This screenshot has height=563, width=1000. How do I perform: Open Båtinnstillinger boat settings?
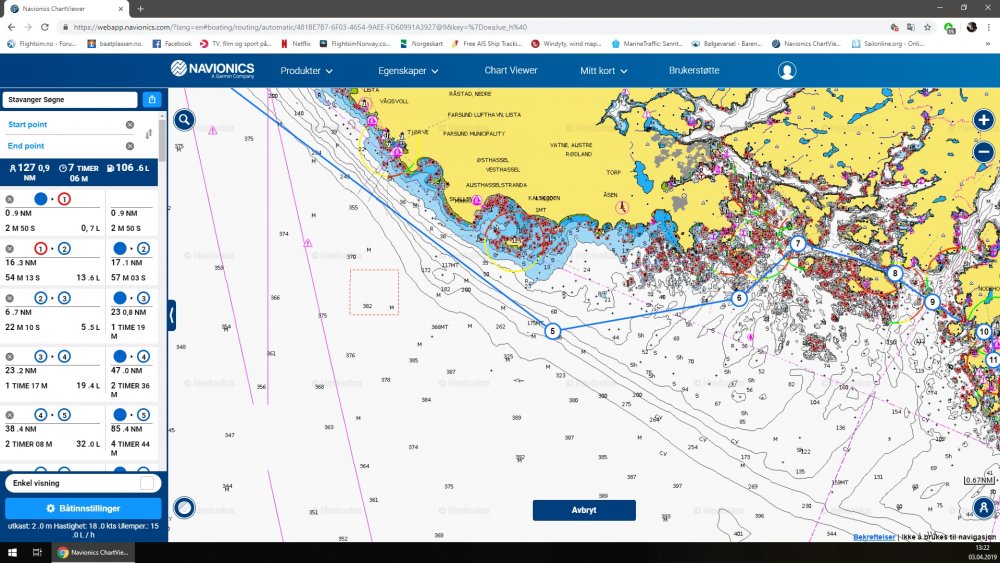coord(84,509)
